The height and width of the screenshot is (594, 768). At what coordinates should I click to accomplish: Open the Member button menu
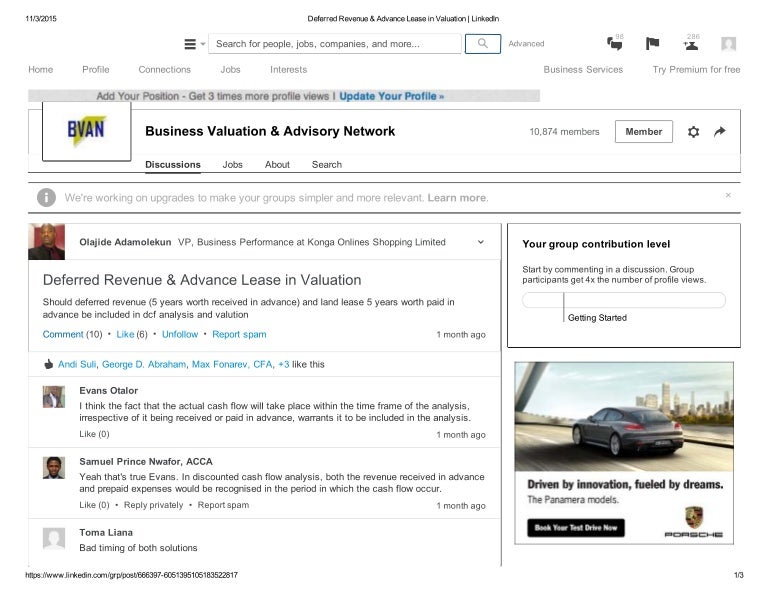tap(643, 132)
